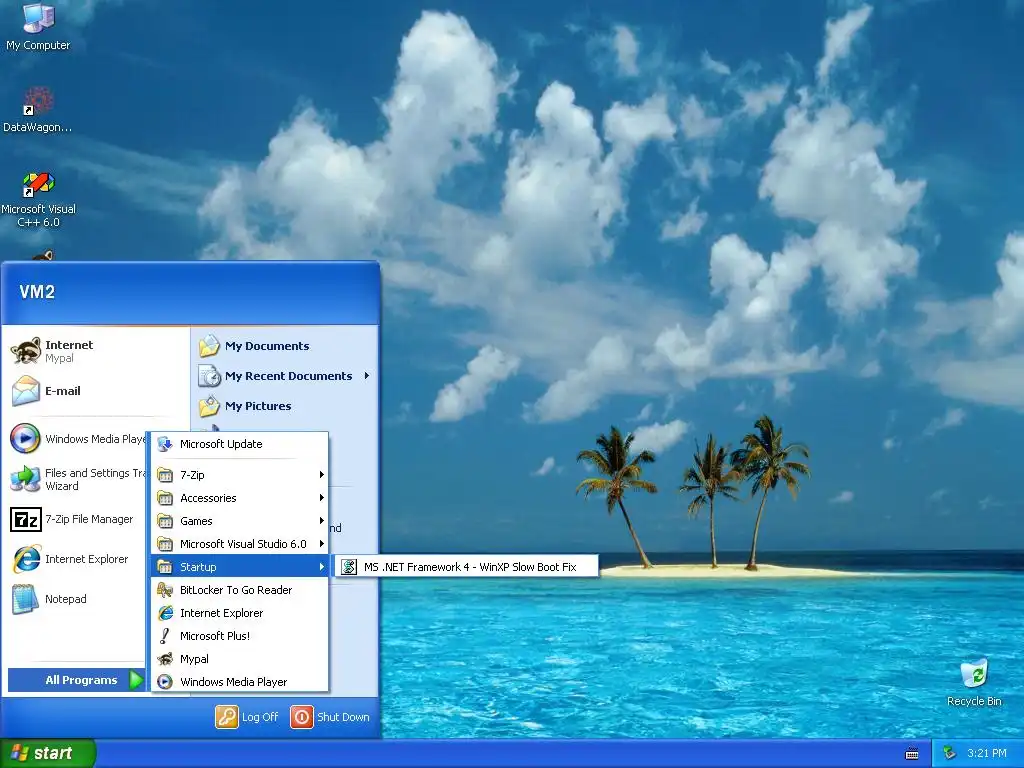Open the My Computer desktop icon
1024x768 pixels.
[x=39, y=18]
